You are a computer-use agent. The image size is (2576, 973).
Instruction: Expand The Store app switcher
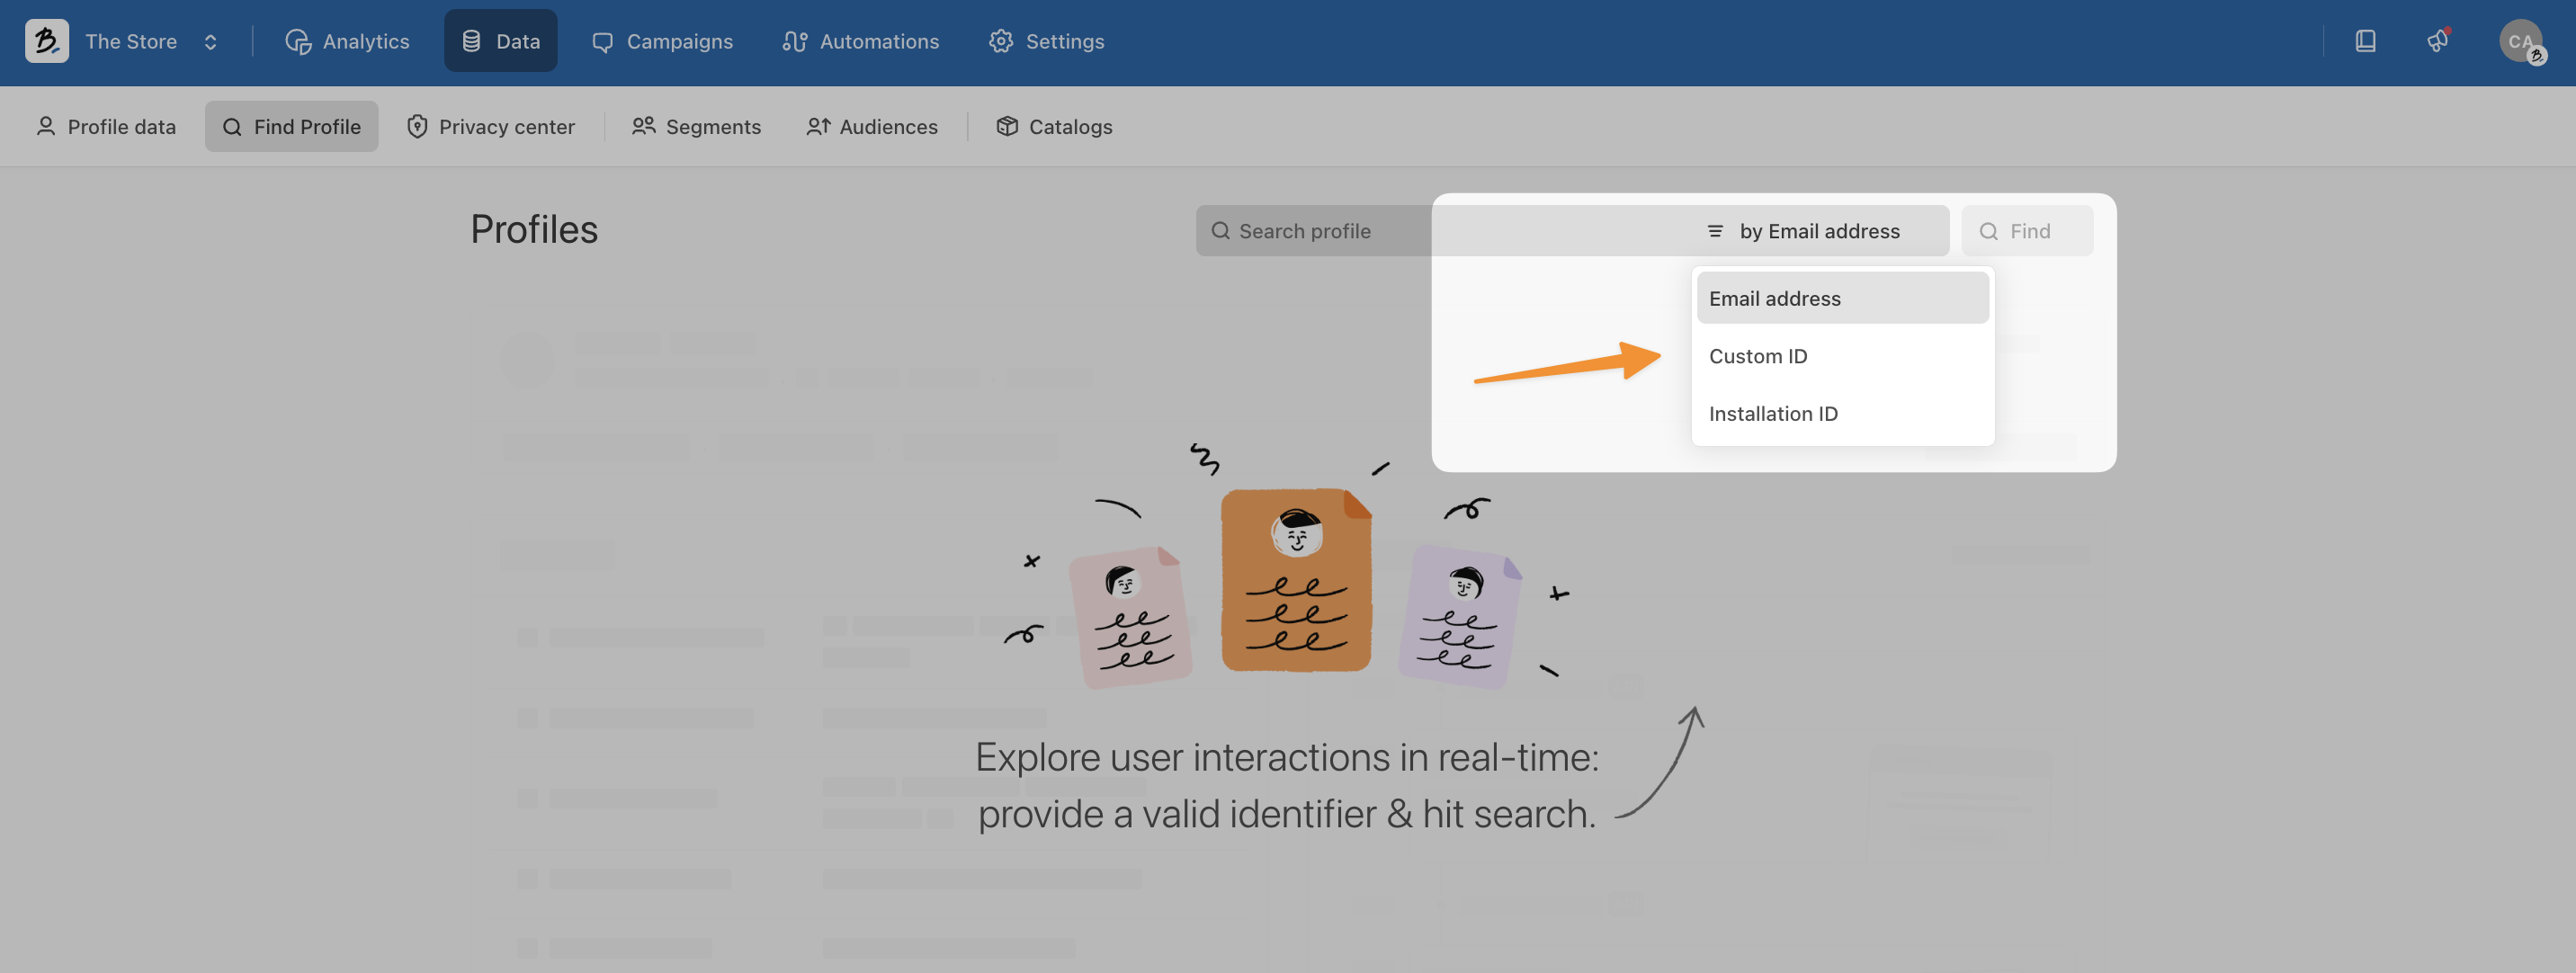coord(149,41)
